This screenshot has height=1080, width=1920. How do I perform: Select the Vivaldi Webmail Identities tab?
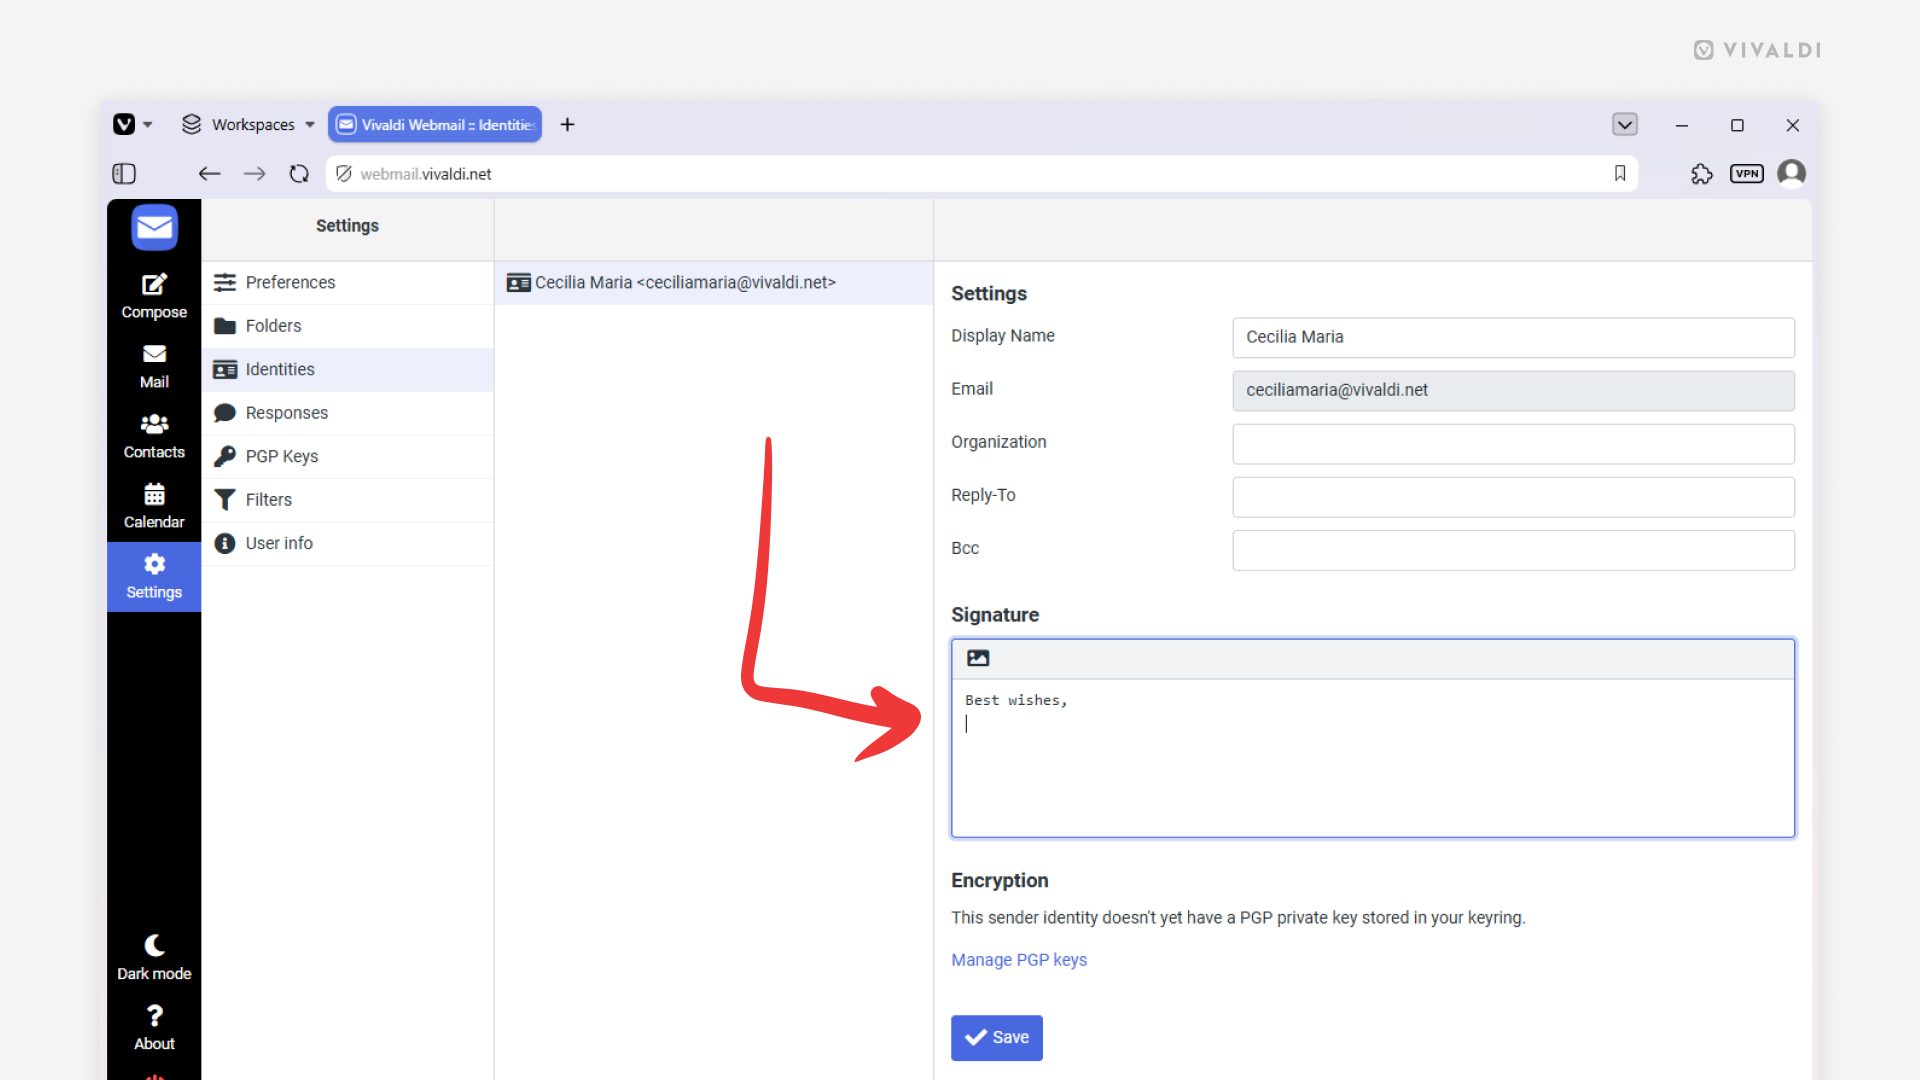tap(435, 125)
